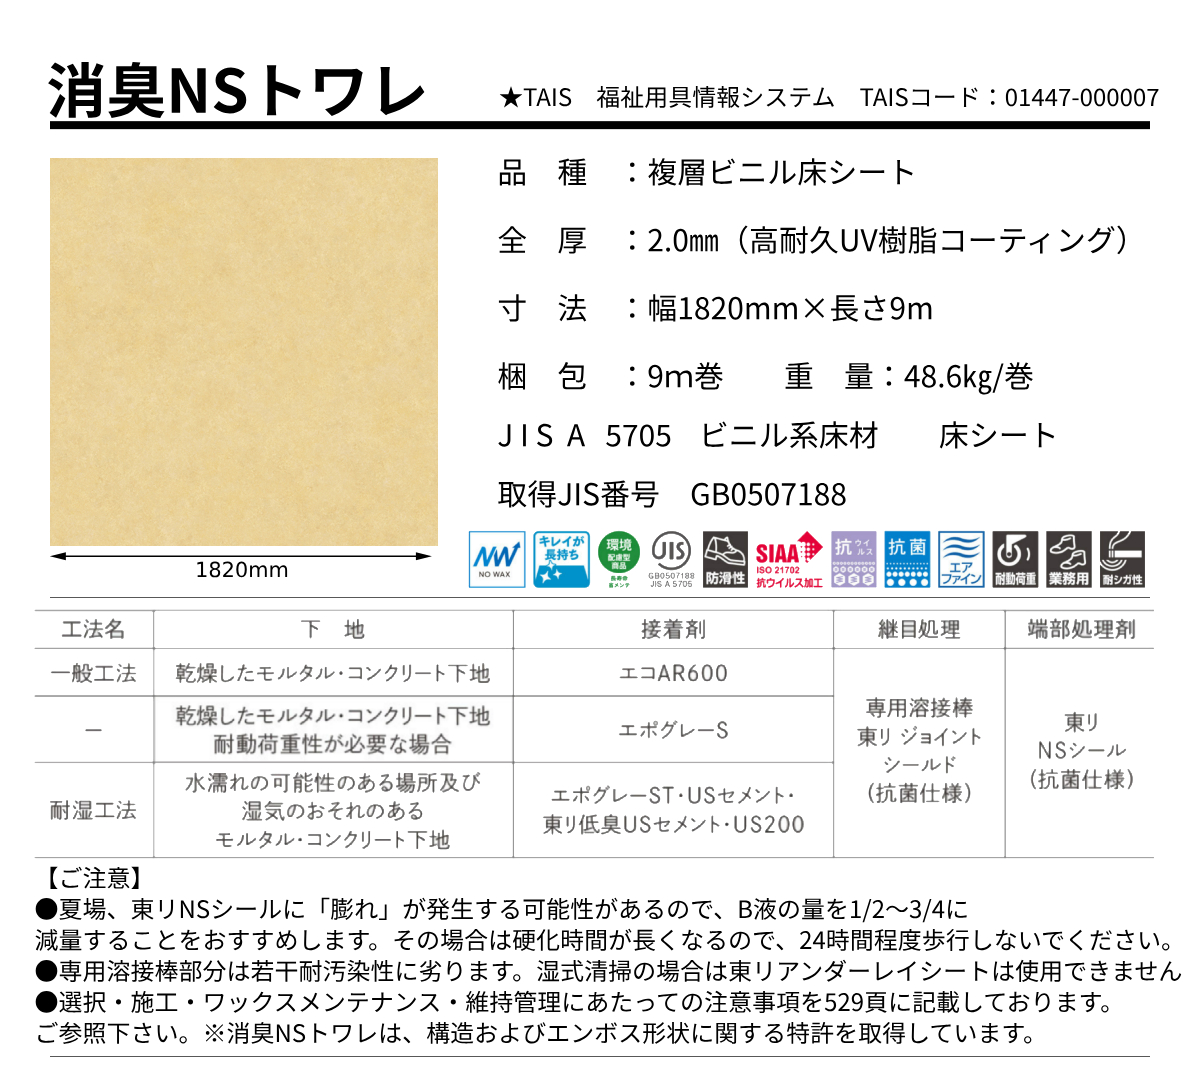The image size is (1200, 1070).
Task: Click the TAISコード：01447-000007 text
Action: [1009, 97]
